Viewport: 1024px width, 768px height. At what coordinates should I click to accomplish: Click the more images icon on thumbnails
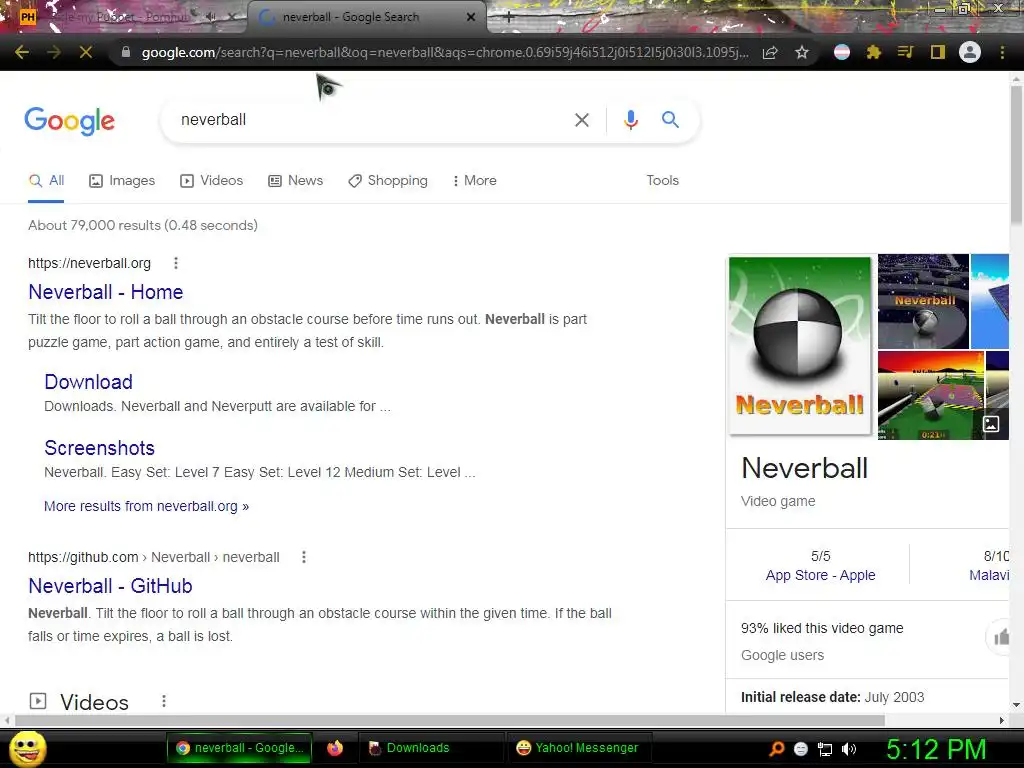991,424
